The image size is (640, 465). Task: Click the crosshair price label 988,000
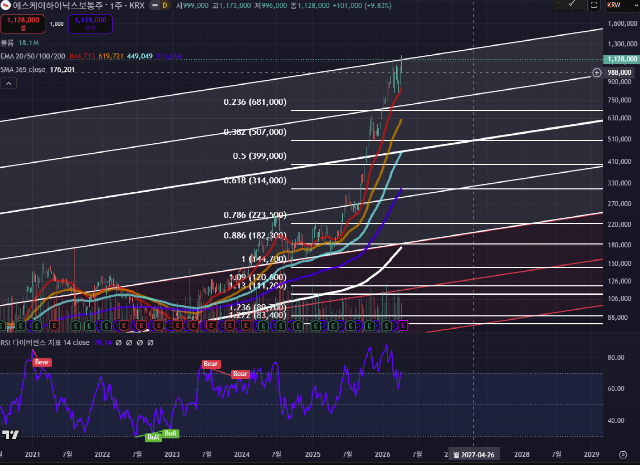tap(619, 72)
